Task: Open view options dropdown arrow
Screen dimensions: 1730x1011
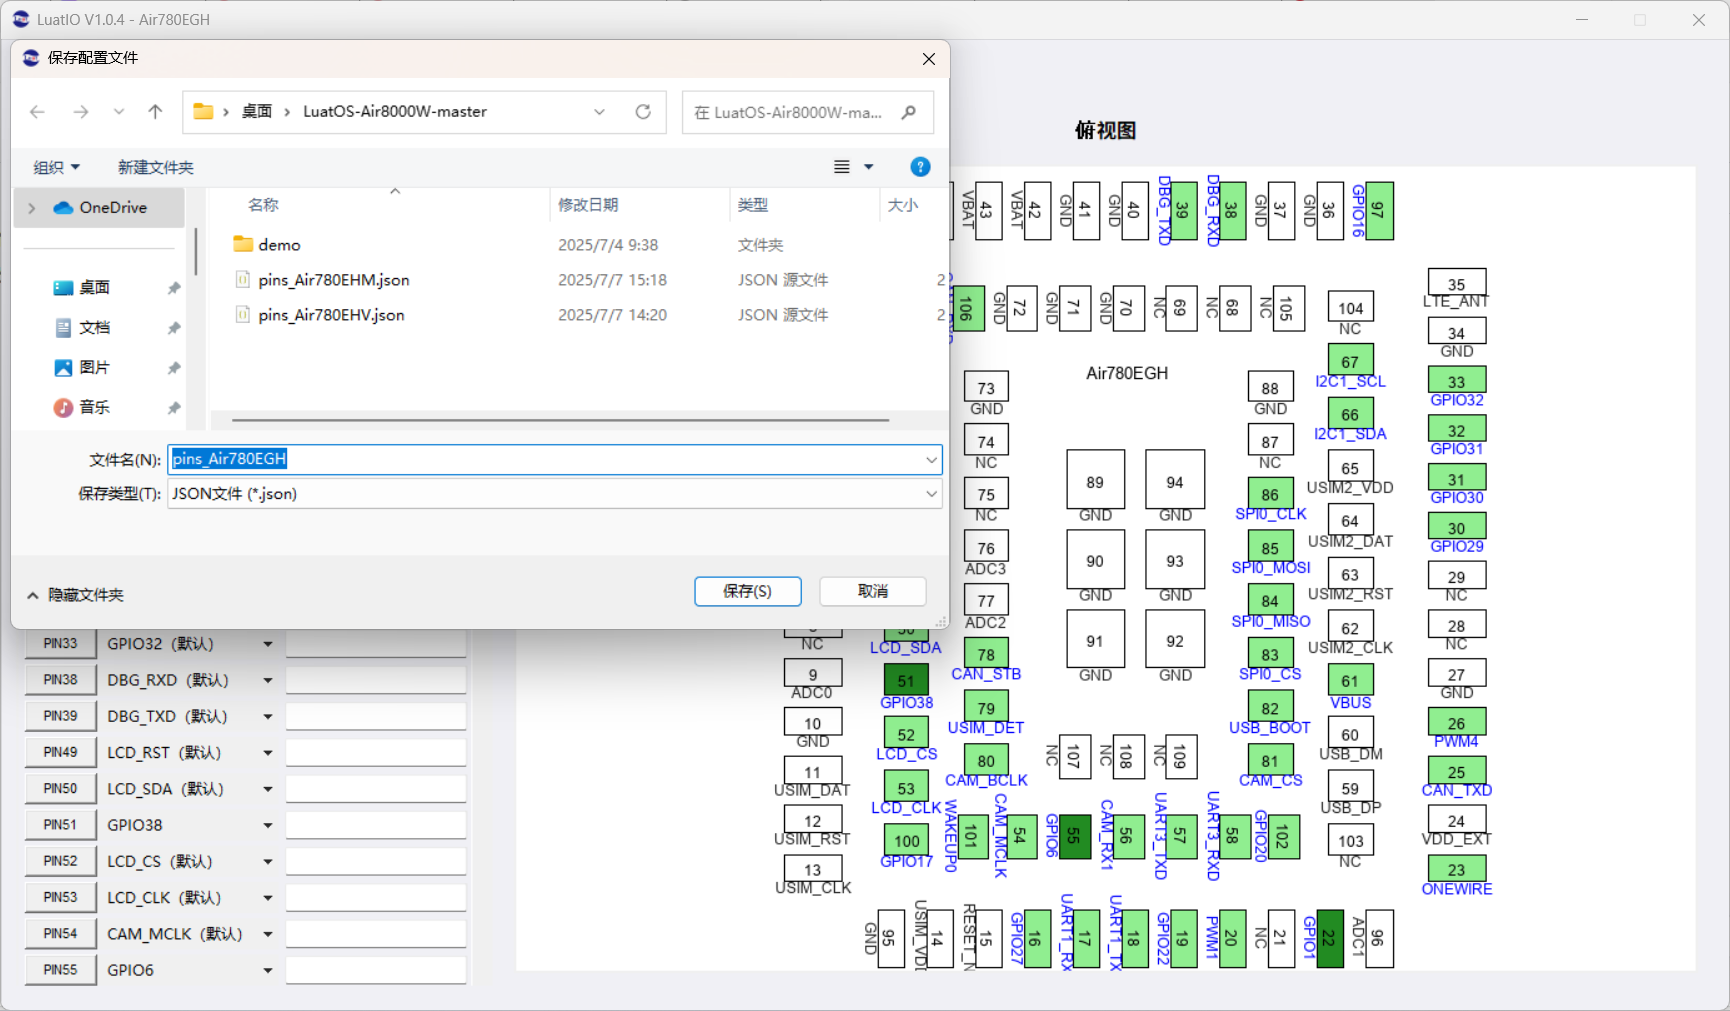Action: point(869,167)
